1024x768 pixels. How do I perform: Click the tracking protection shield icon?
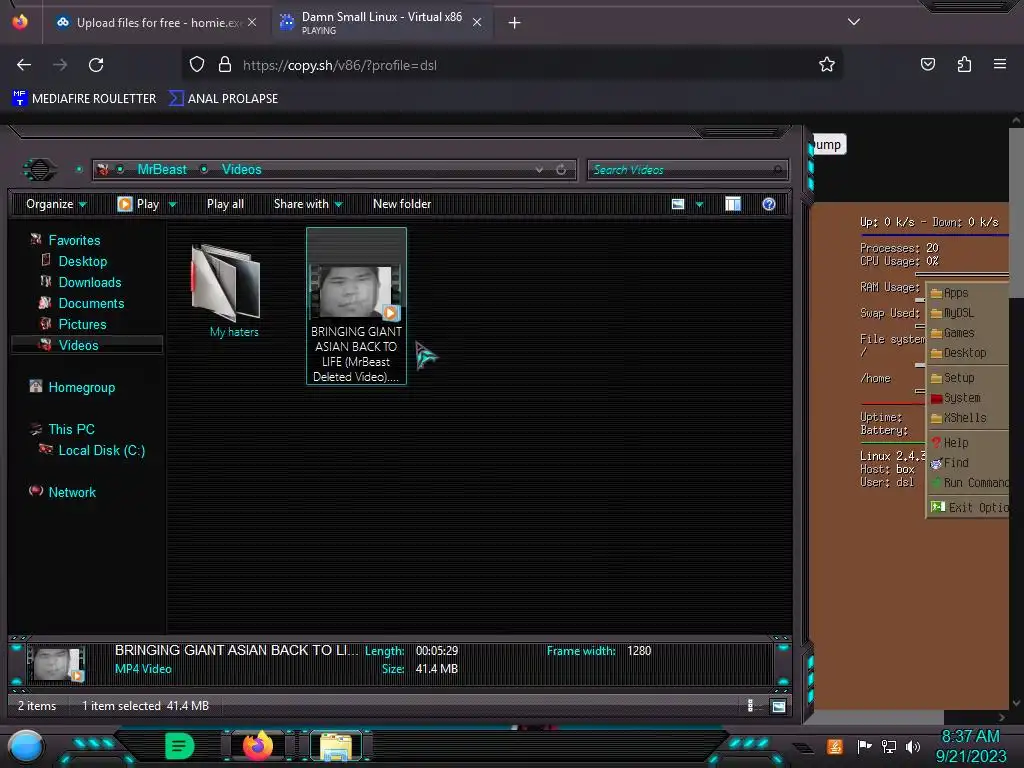pos(197,64)
